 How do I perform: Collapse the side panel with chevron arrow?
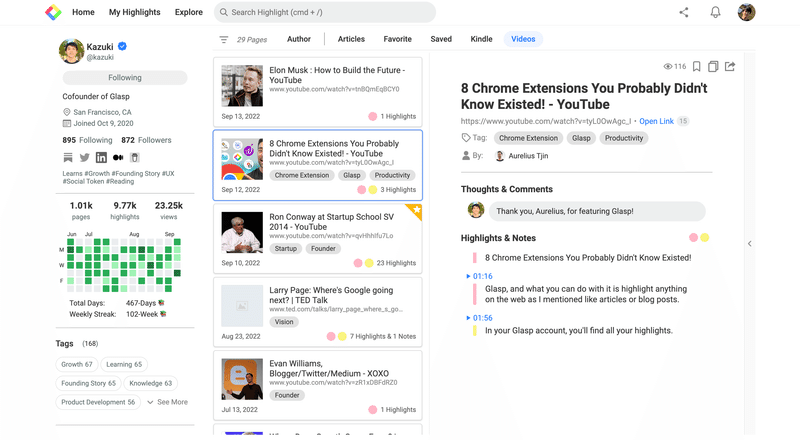click(749, 243)
